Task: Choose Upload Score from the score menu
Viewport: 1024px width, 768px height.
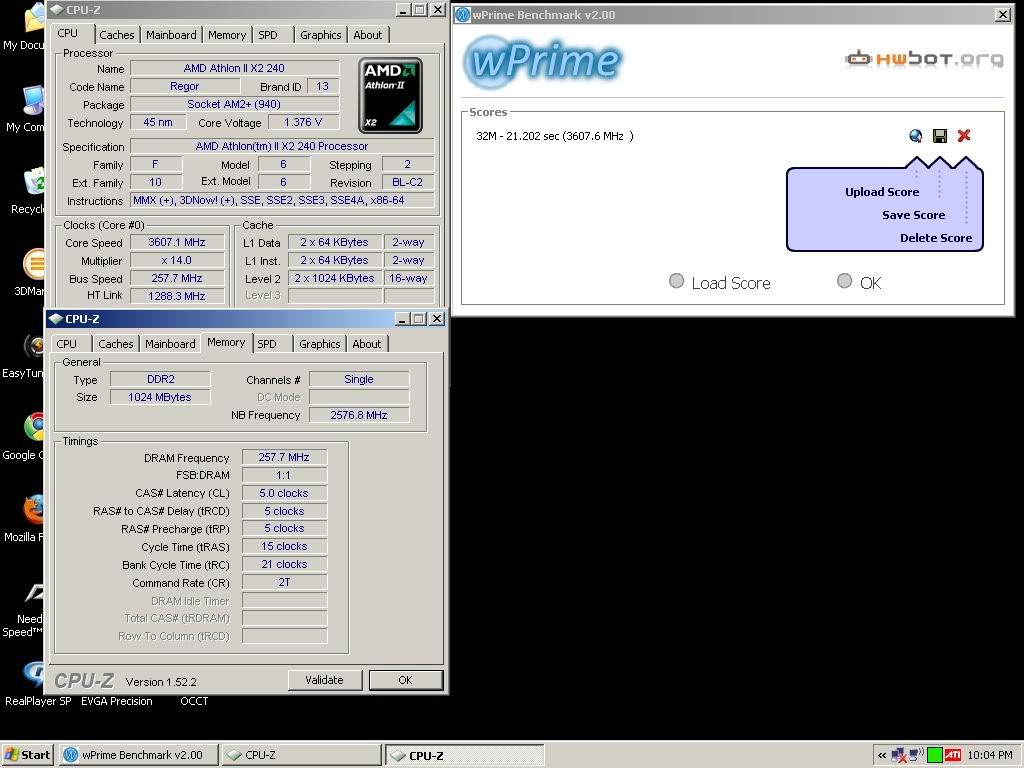Action: [x=882, y=191]
